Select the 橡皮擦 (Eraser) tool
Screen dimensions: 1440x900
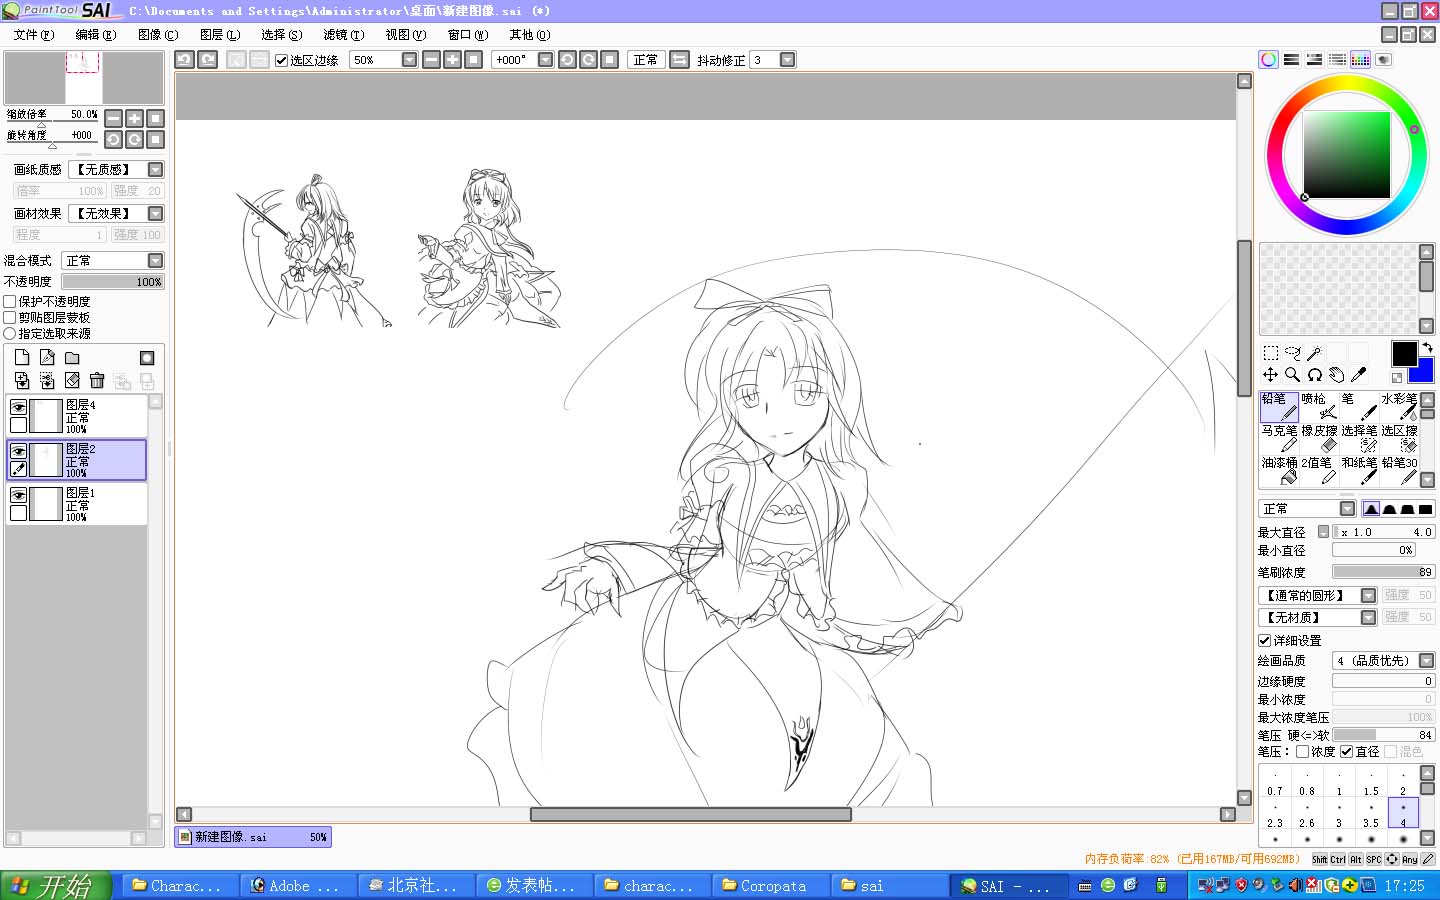pyautogui.click(x=1319, y=438)
